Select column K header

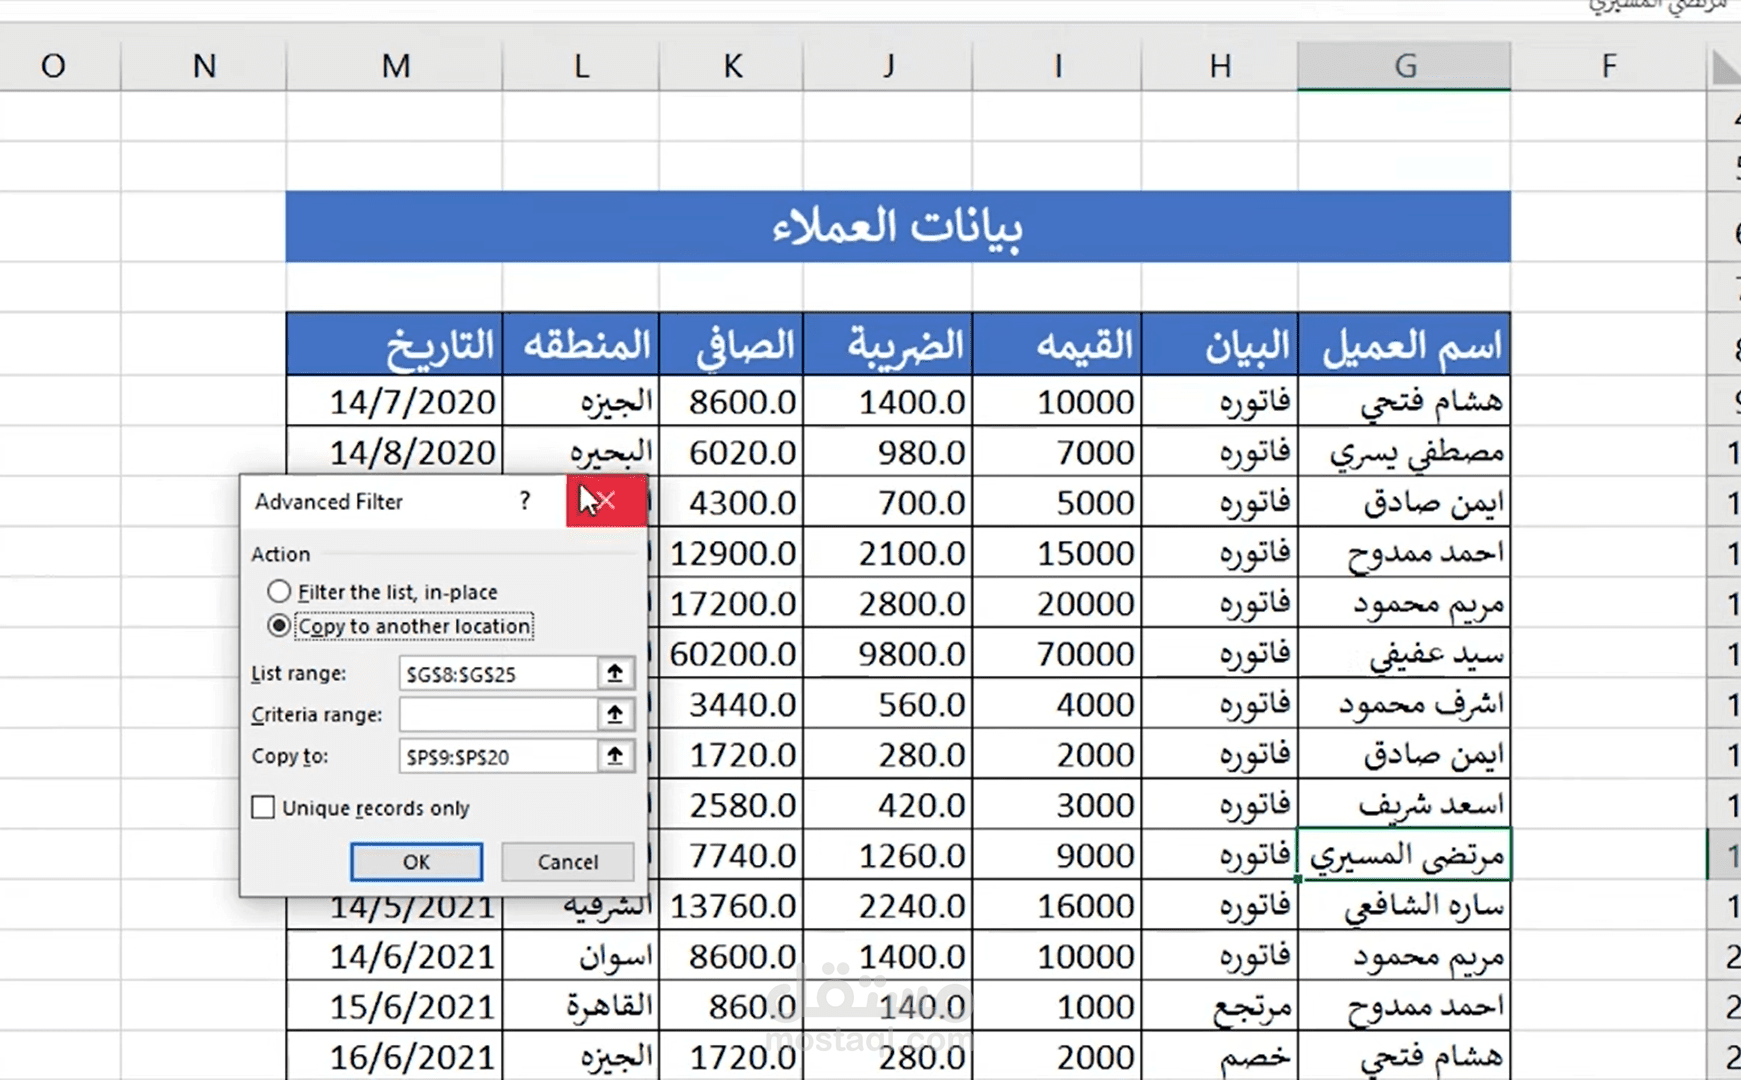(x=731, y=66)
